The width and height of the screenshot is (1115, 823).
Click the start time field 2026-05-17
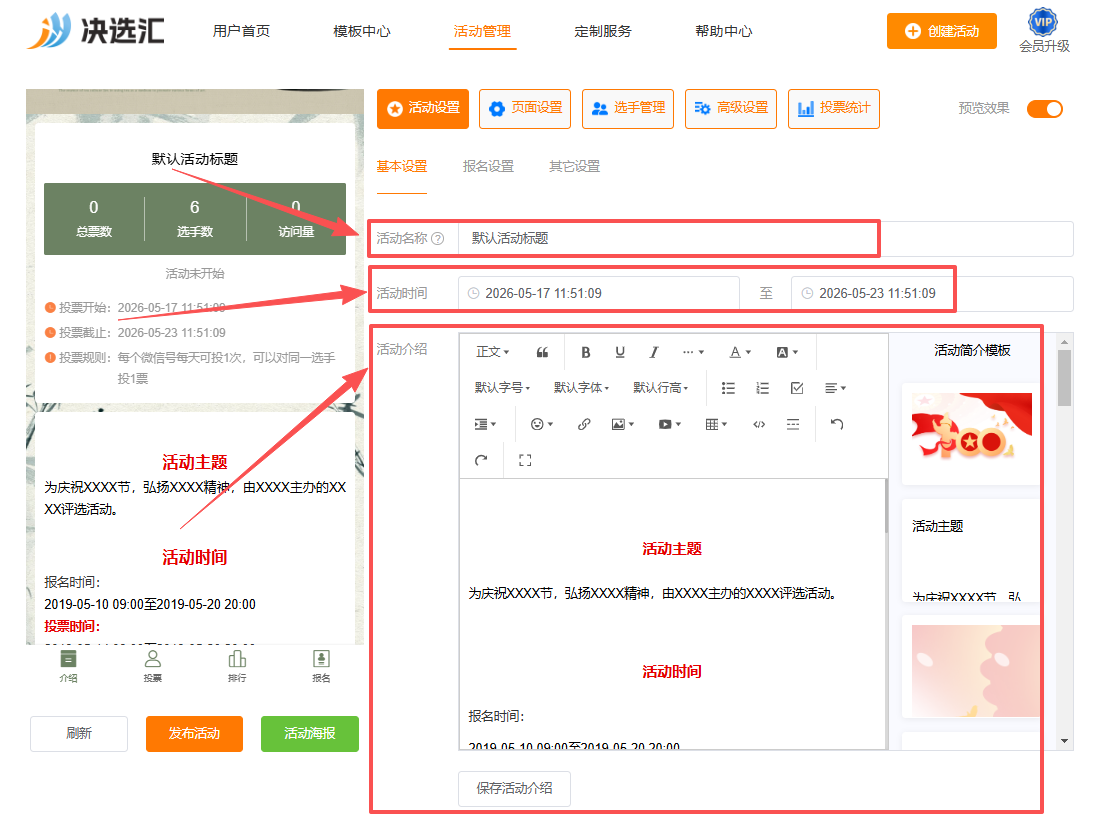pyautogui.click(x=599, y=293)
